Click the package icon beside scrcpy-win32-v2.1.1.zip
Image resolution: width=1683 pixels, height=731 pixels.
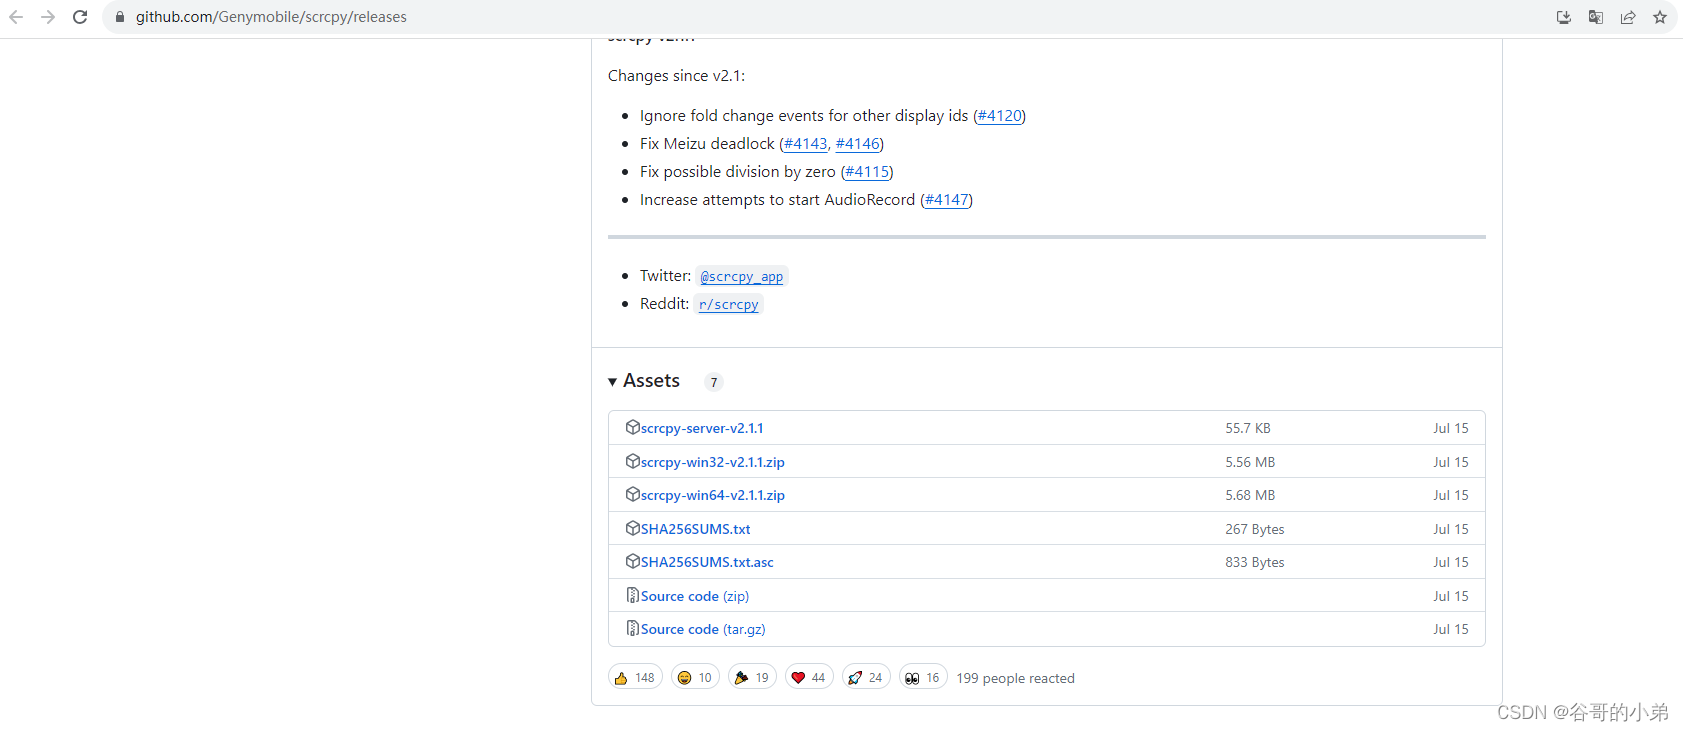633,461
